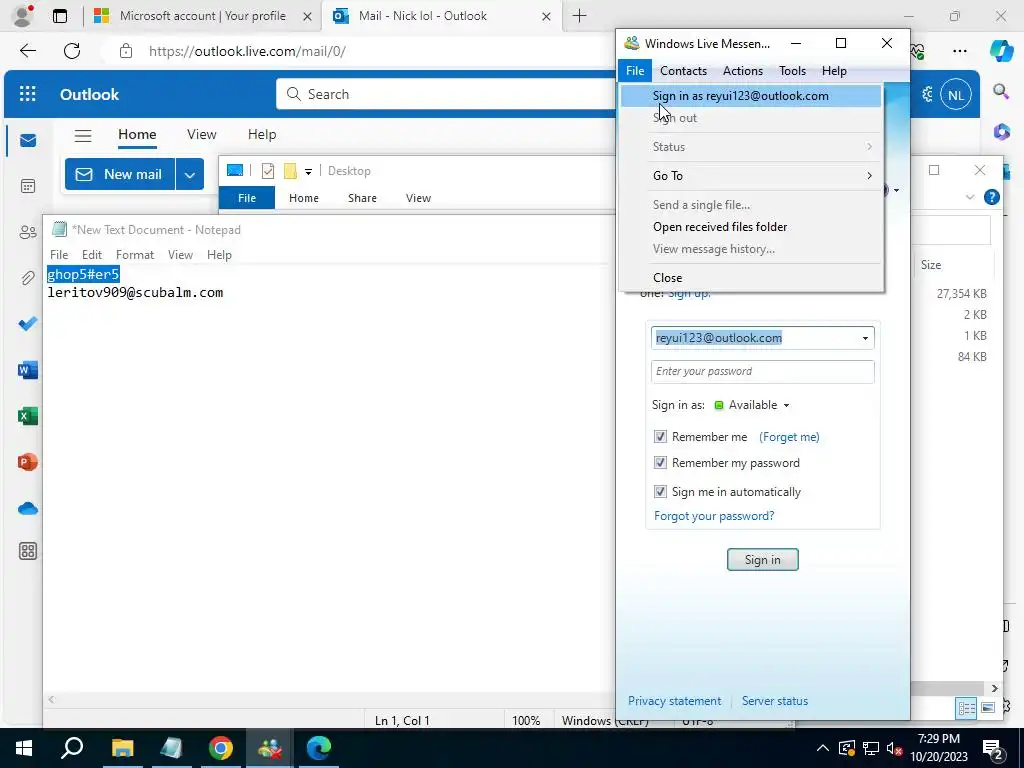The height and width of the screenshot is (768, 1024).
Task: Expand the Explorer ribbon chevron
Action: [x=970, y=197]
